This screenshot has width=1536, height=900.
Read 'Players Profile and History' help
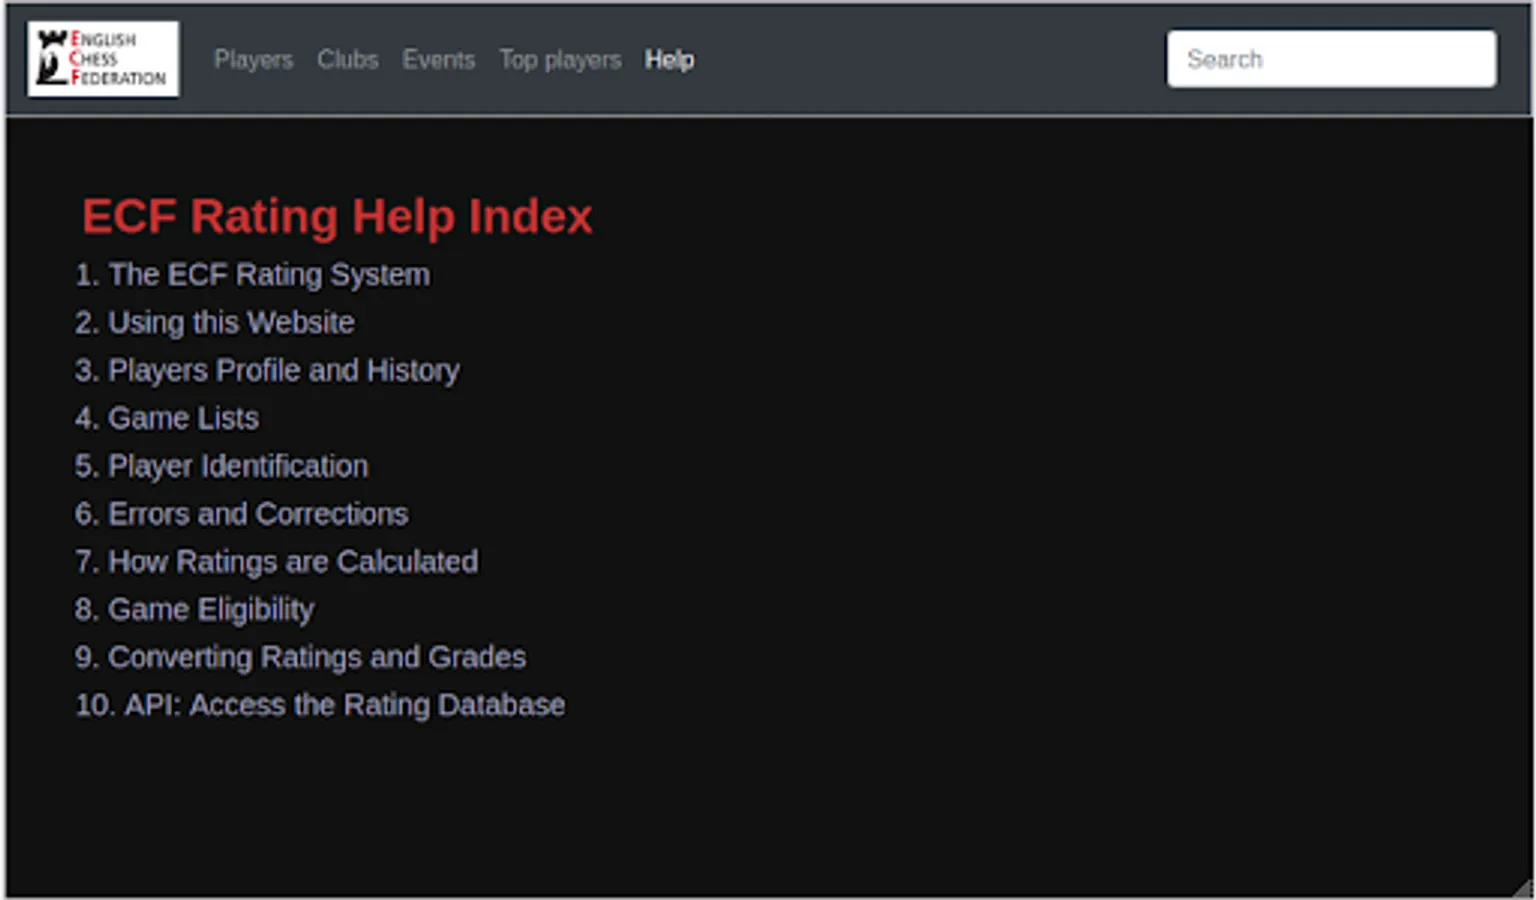coord(284,370)
